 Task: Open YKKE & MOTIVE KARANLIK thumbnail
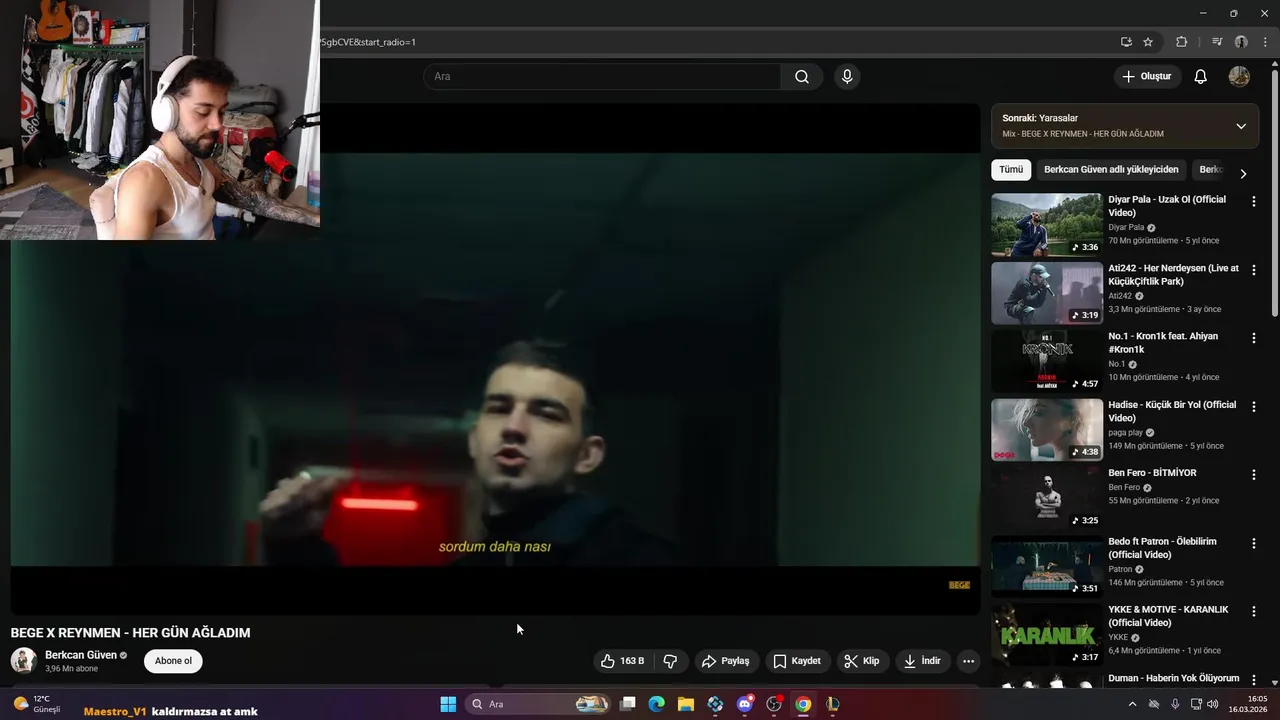tap(1046, 634)
